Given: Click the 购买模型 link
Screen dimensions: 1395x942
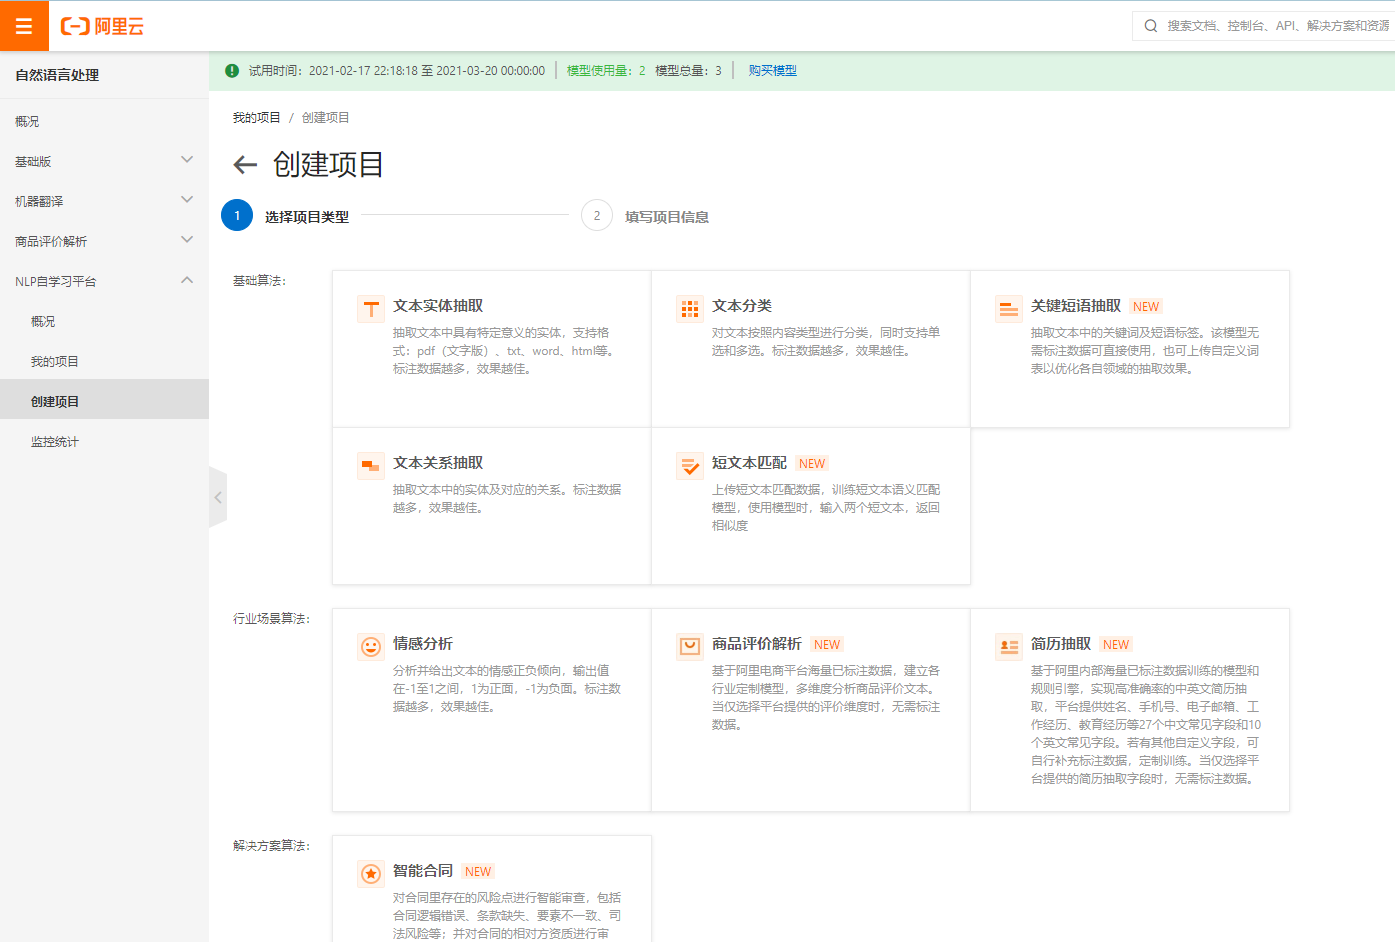Looking at the screenshot, I should (772, 71).
